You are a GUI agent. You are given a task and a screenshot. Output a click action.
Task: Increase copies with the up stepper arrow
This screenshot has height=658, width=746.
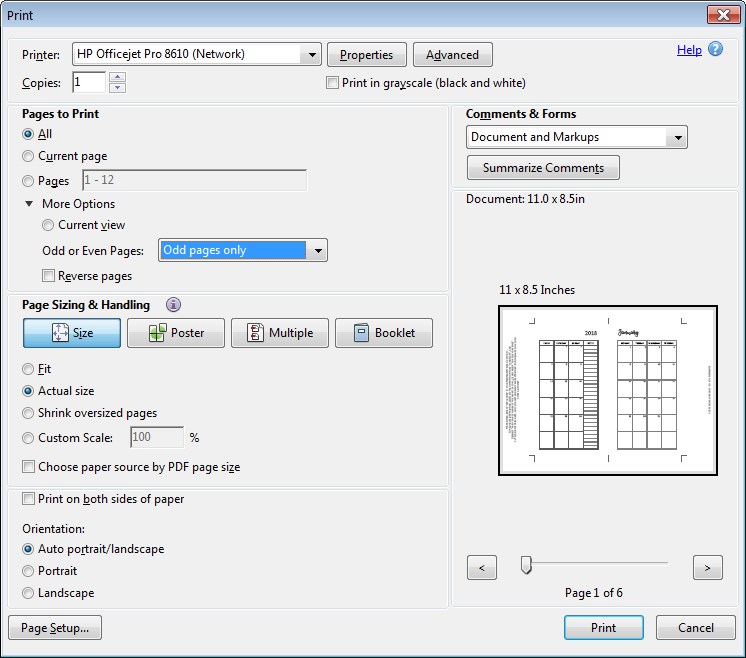point(118,77)
